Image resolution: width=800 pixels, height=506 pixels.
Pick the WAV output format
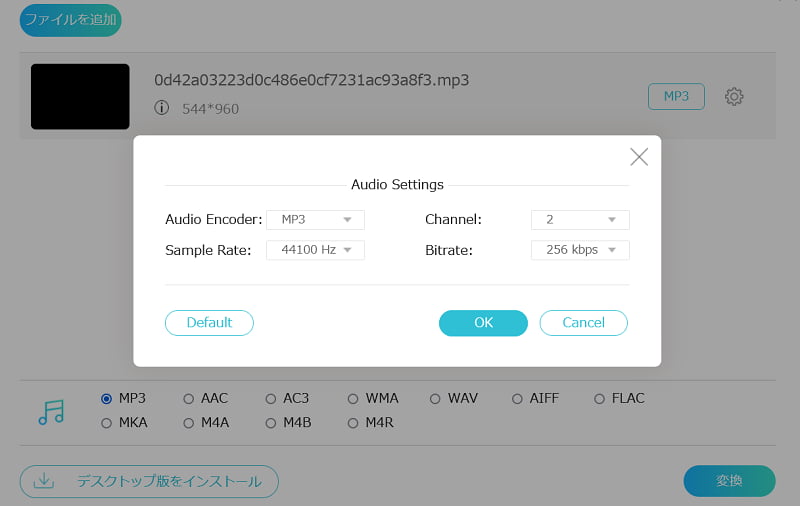(x=435, y=398)
